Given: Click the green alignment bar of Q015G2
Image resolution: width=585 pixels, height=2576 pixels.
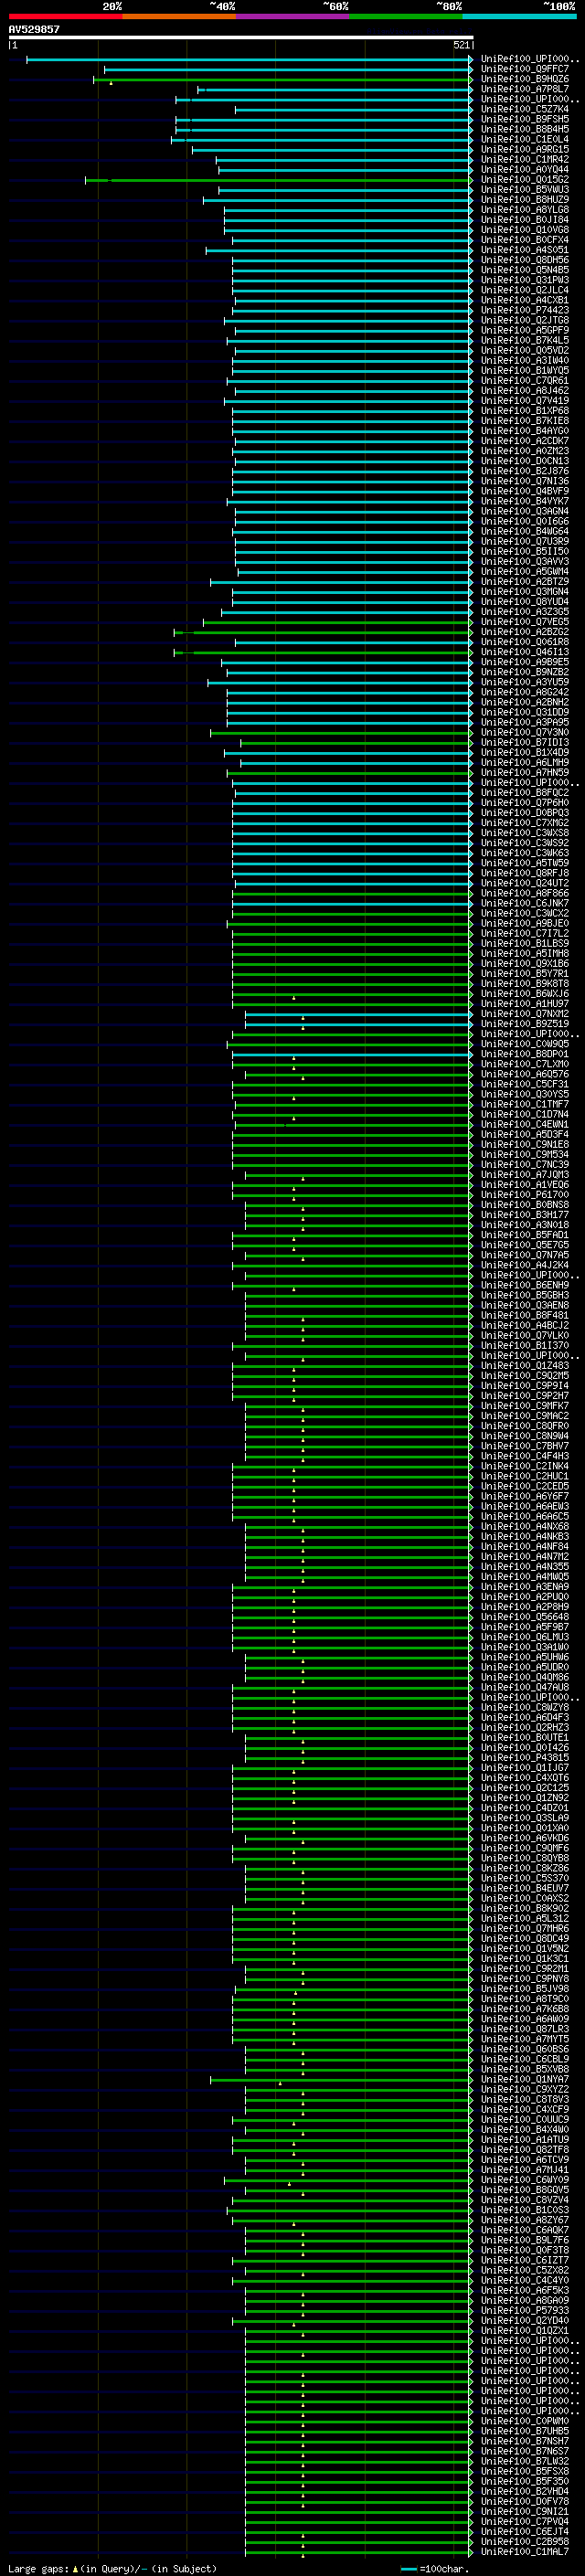Looking at the screenshot, I should (x=278, y=180).
